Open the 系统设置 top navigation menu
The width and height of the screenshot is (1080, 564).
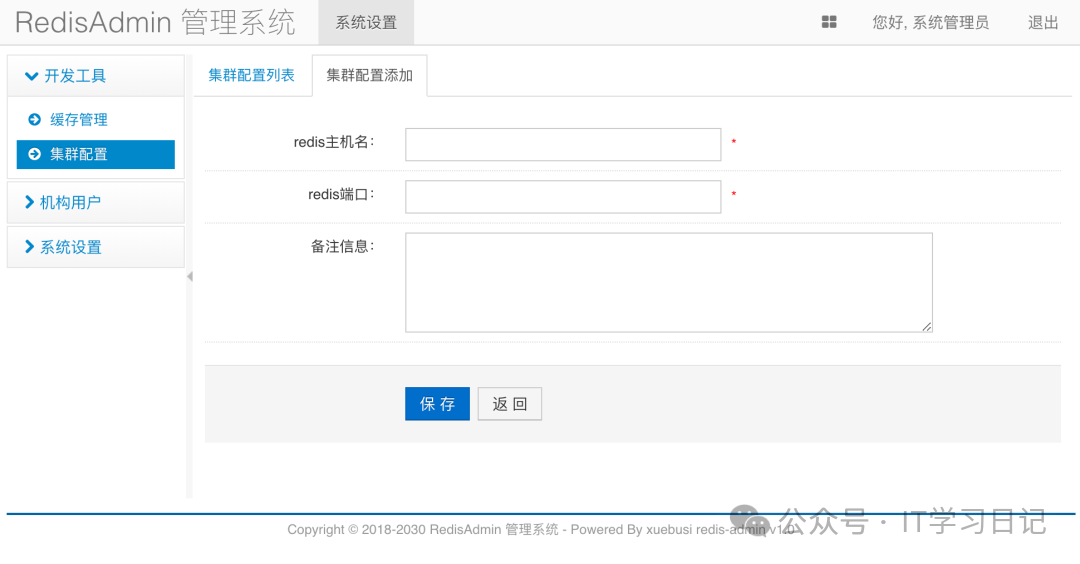(366, 23)
